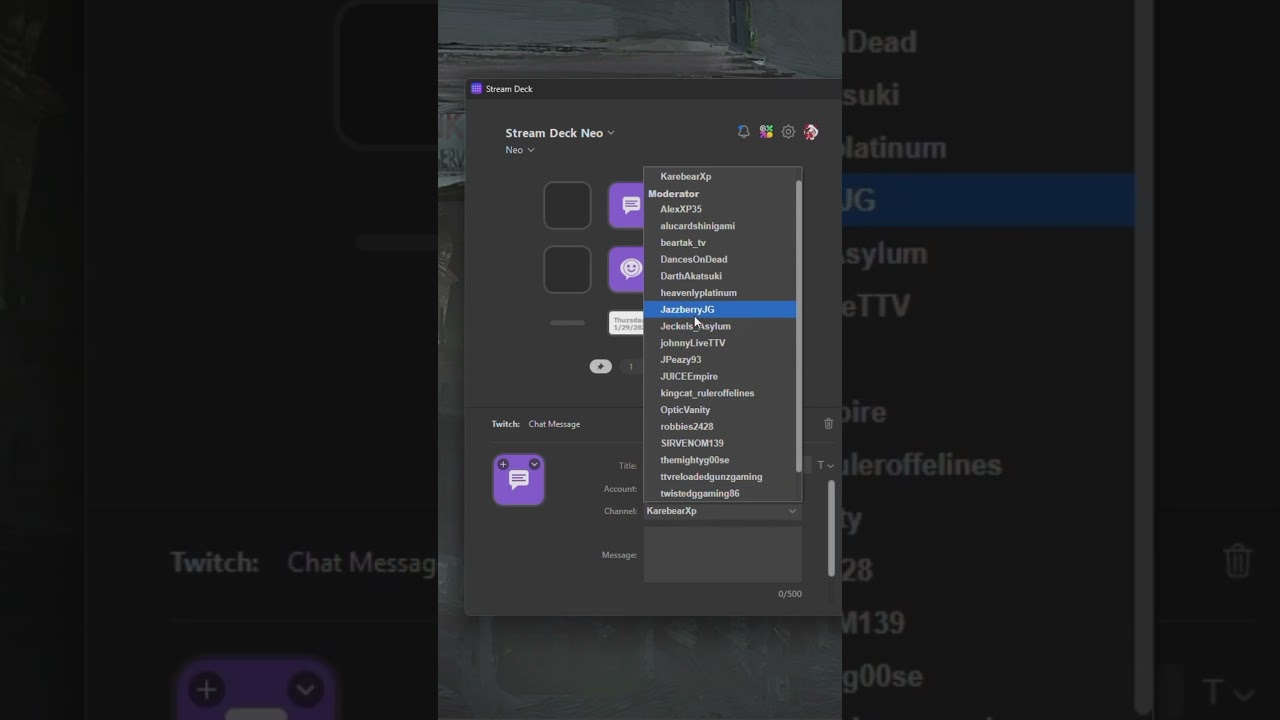This screenshot has height=720, width=1280.
Task: Select the purple smiley emote chat key
Action: click(x=626, y=269)
